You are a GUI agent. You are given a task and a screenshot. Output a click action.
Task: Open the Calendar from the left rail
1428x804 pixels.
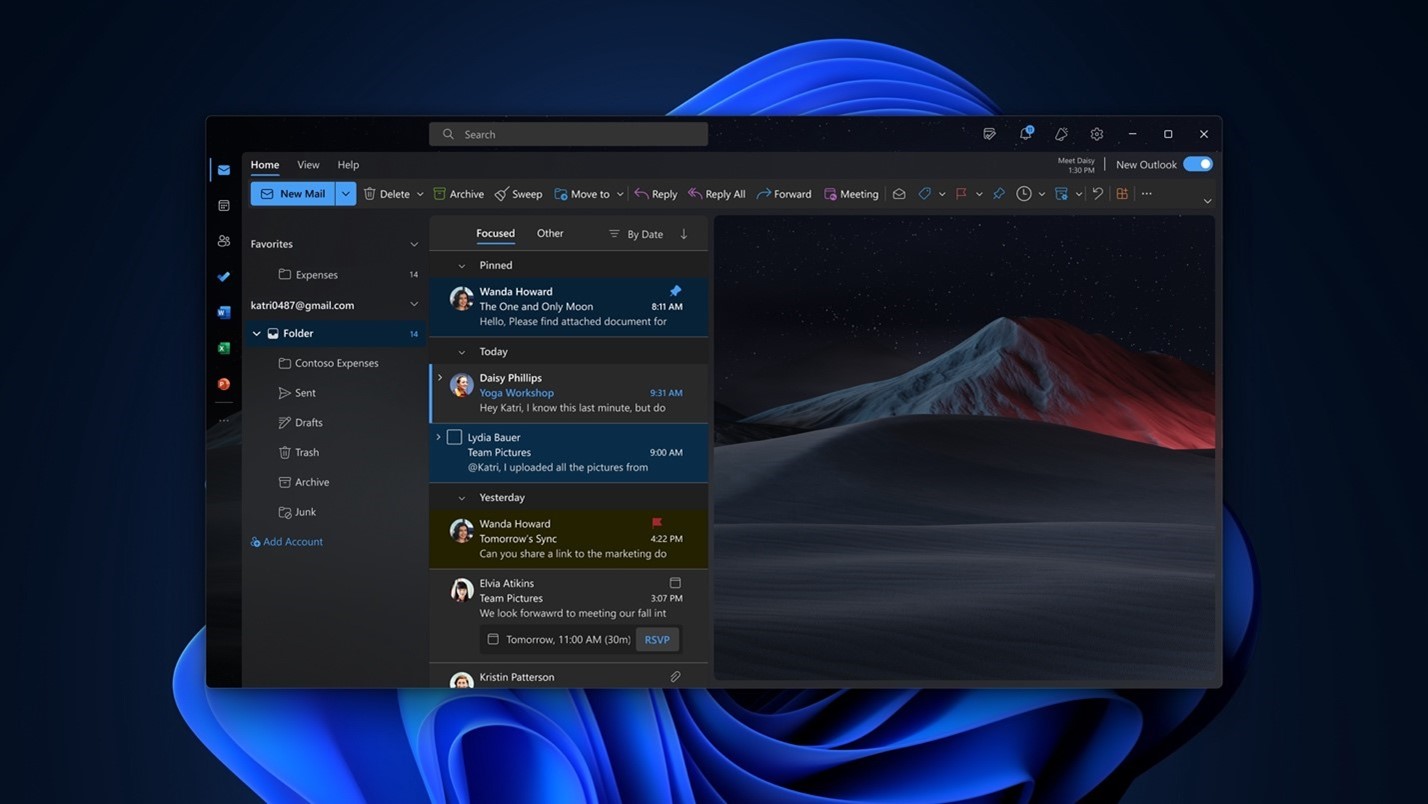tap(223, 205)
